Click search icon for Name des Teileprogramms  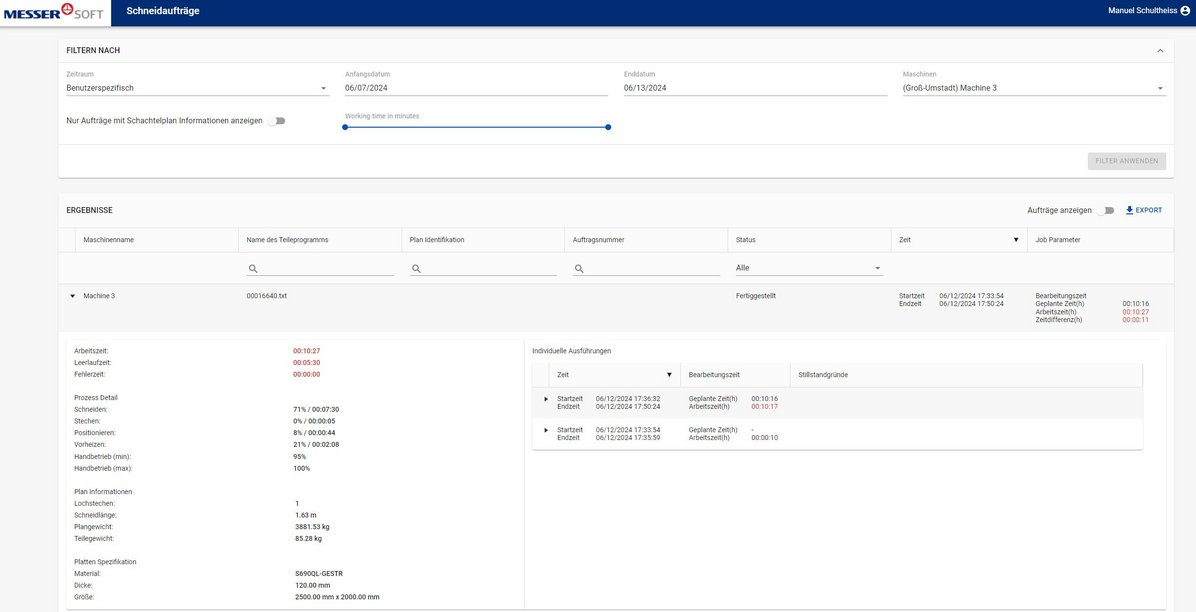(x=253, y=269)
